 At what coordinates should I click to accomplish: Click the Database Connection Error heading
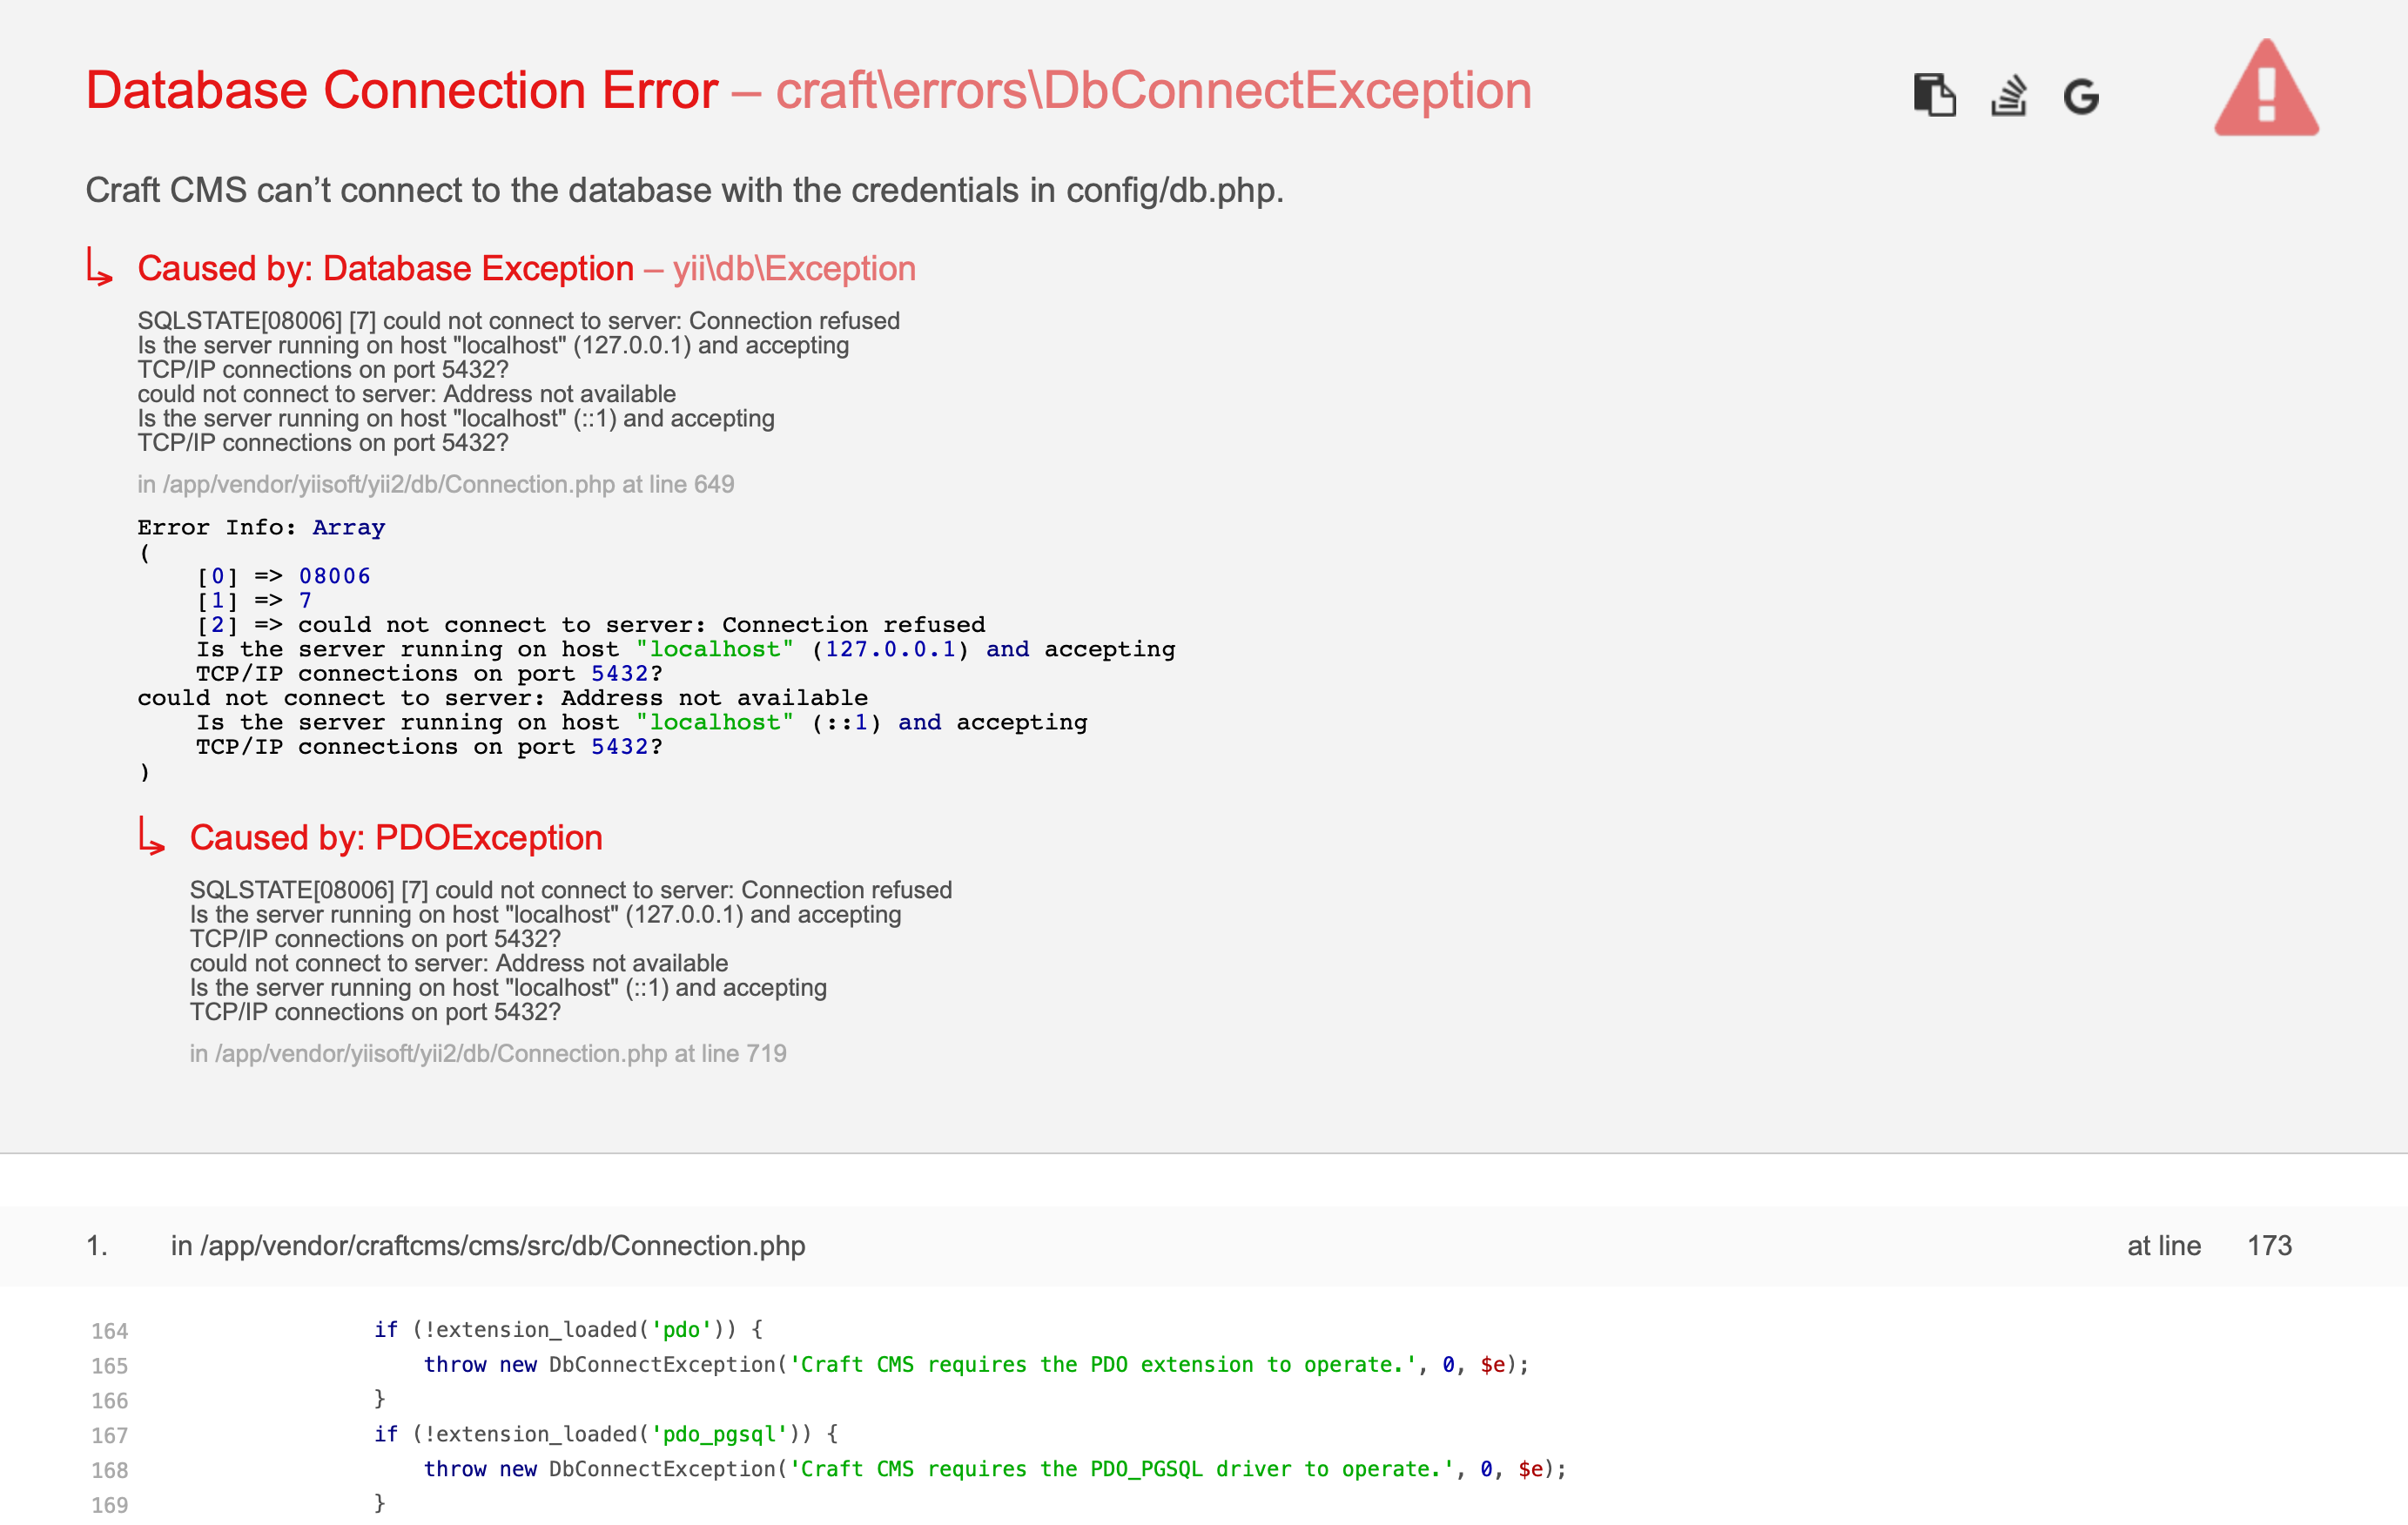click(401, 90)
